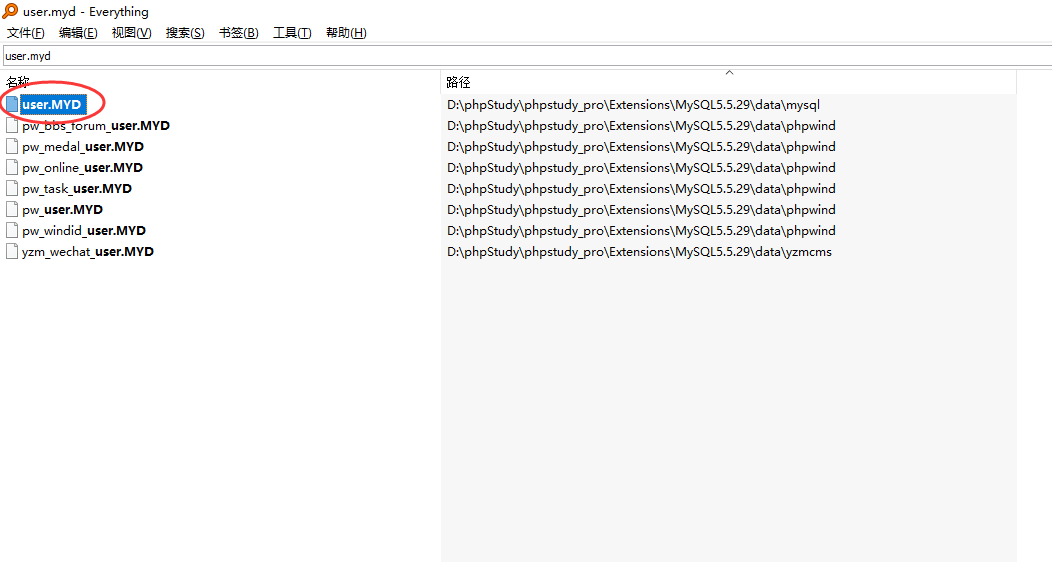Open the 视图(V) menu
The height and width of the screenshot is (562, 1052).
(x=132, y=33)
